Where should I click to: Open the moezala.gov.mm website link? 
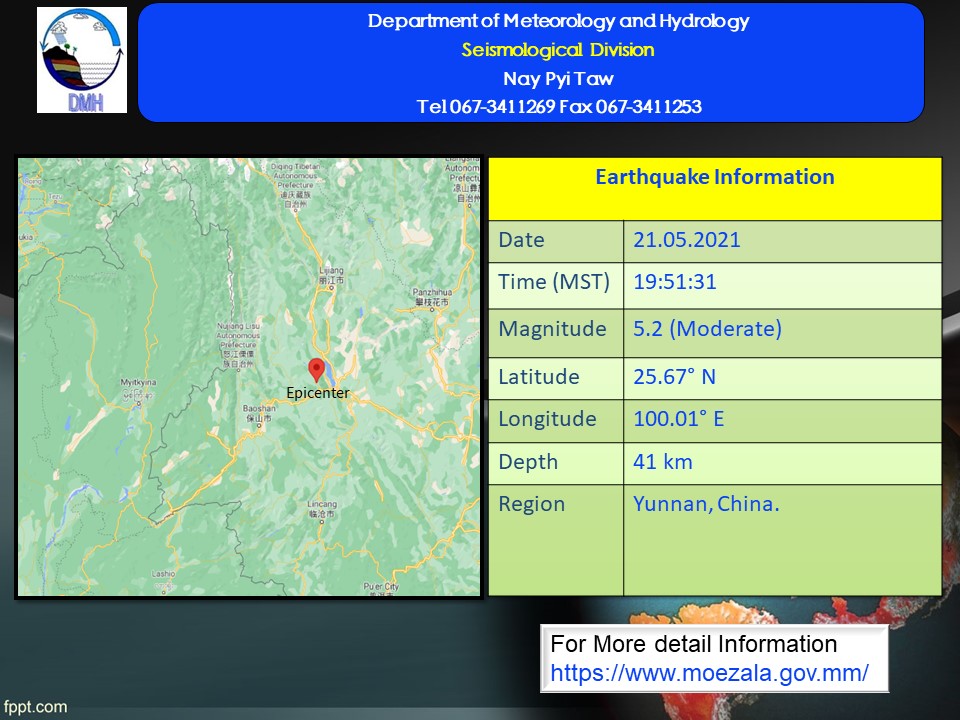coord(709,673)
